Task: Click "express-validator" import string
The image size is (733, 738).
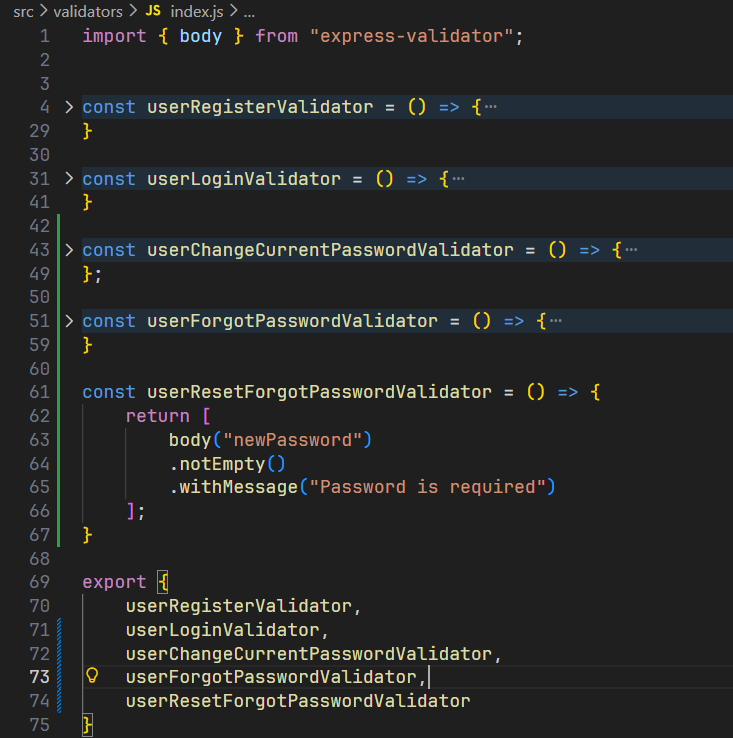Action: point(411,36)
